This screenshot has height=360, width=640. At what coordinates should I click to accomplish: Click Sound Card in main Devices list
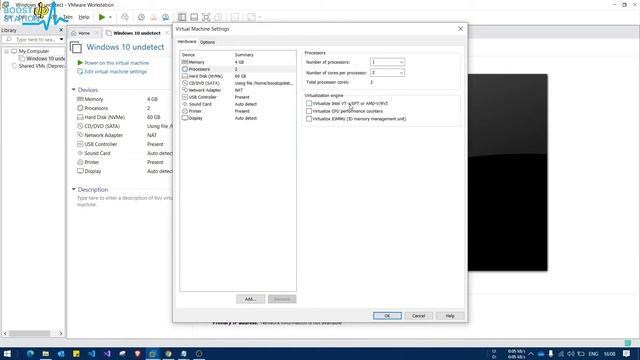tap(97, 153)
